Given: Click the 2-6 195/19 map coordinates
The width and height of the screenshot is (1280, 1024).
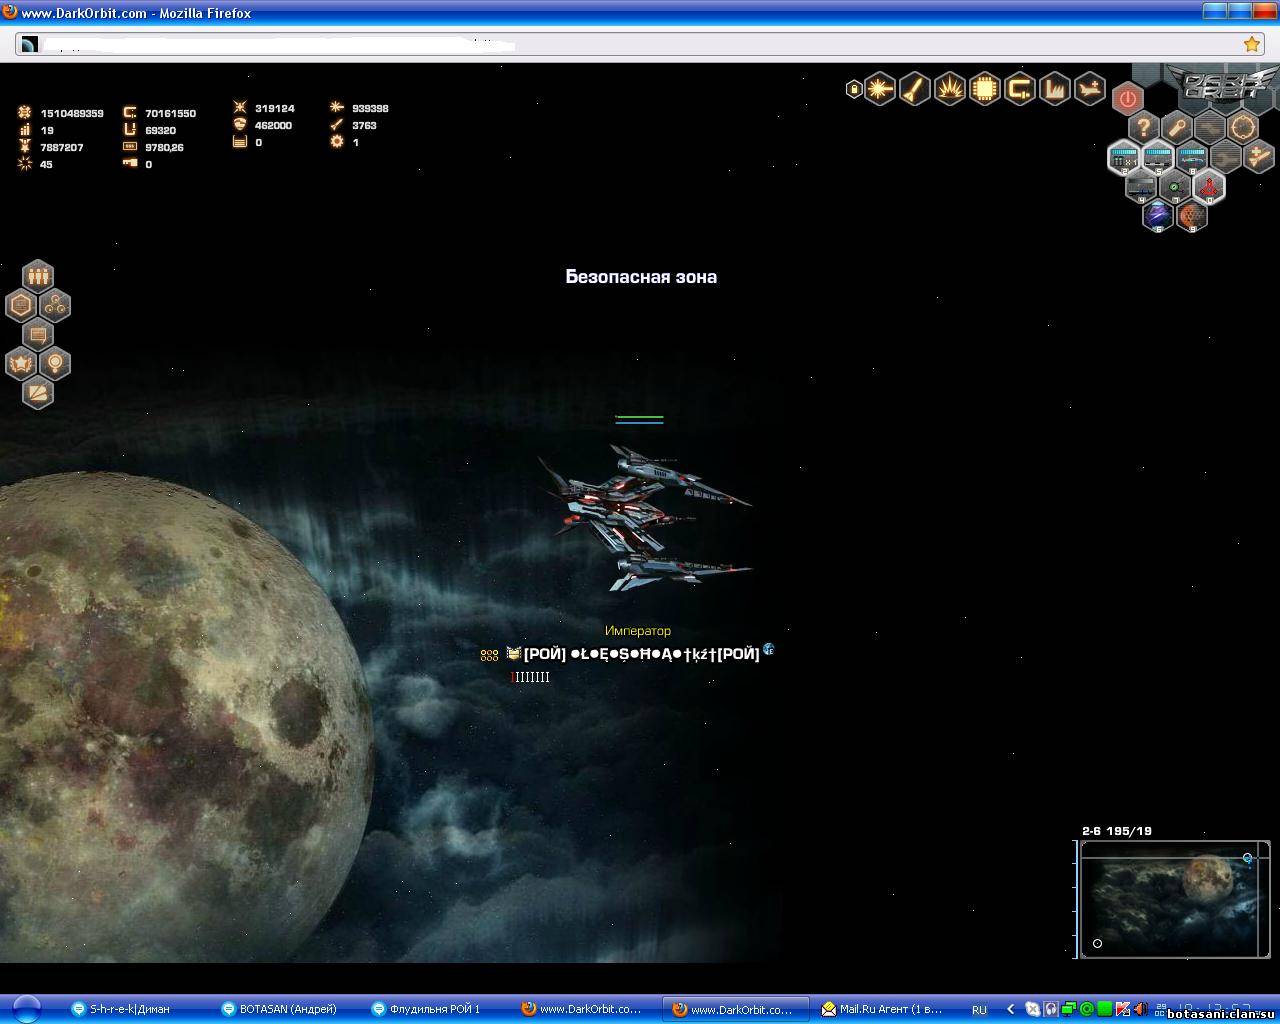Looking at the screenshot, I should pyautogui.click(x=1117, y=831).
